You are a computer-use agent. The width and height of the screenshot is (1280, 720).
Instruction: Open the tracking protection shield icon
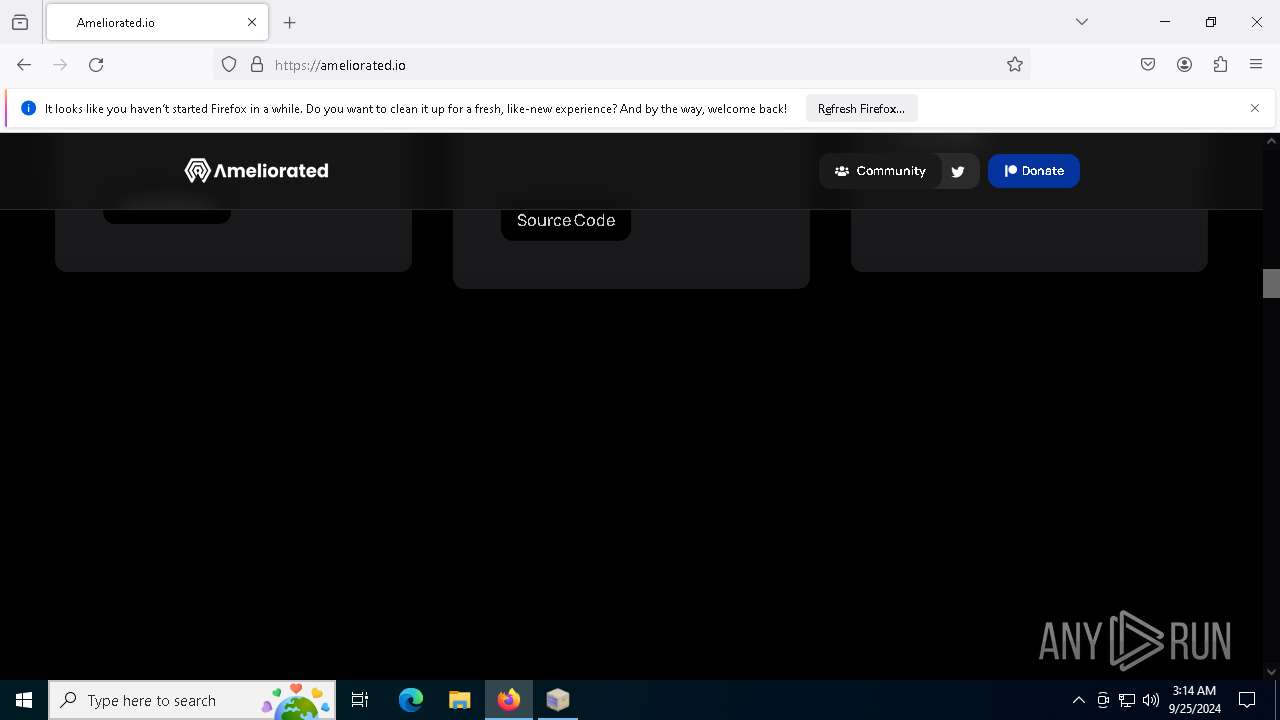point(229,65)
